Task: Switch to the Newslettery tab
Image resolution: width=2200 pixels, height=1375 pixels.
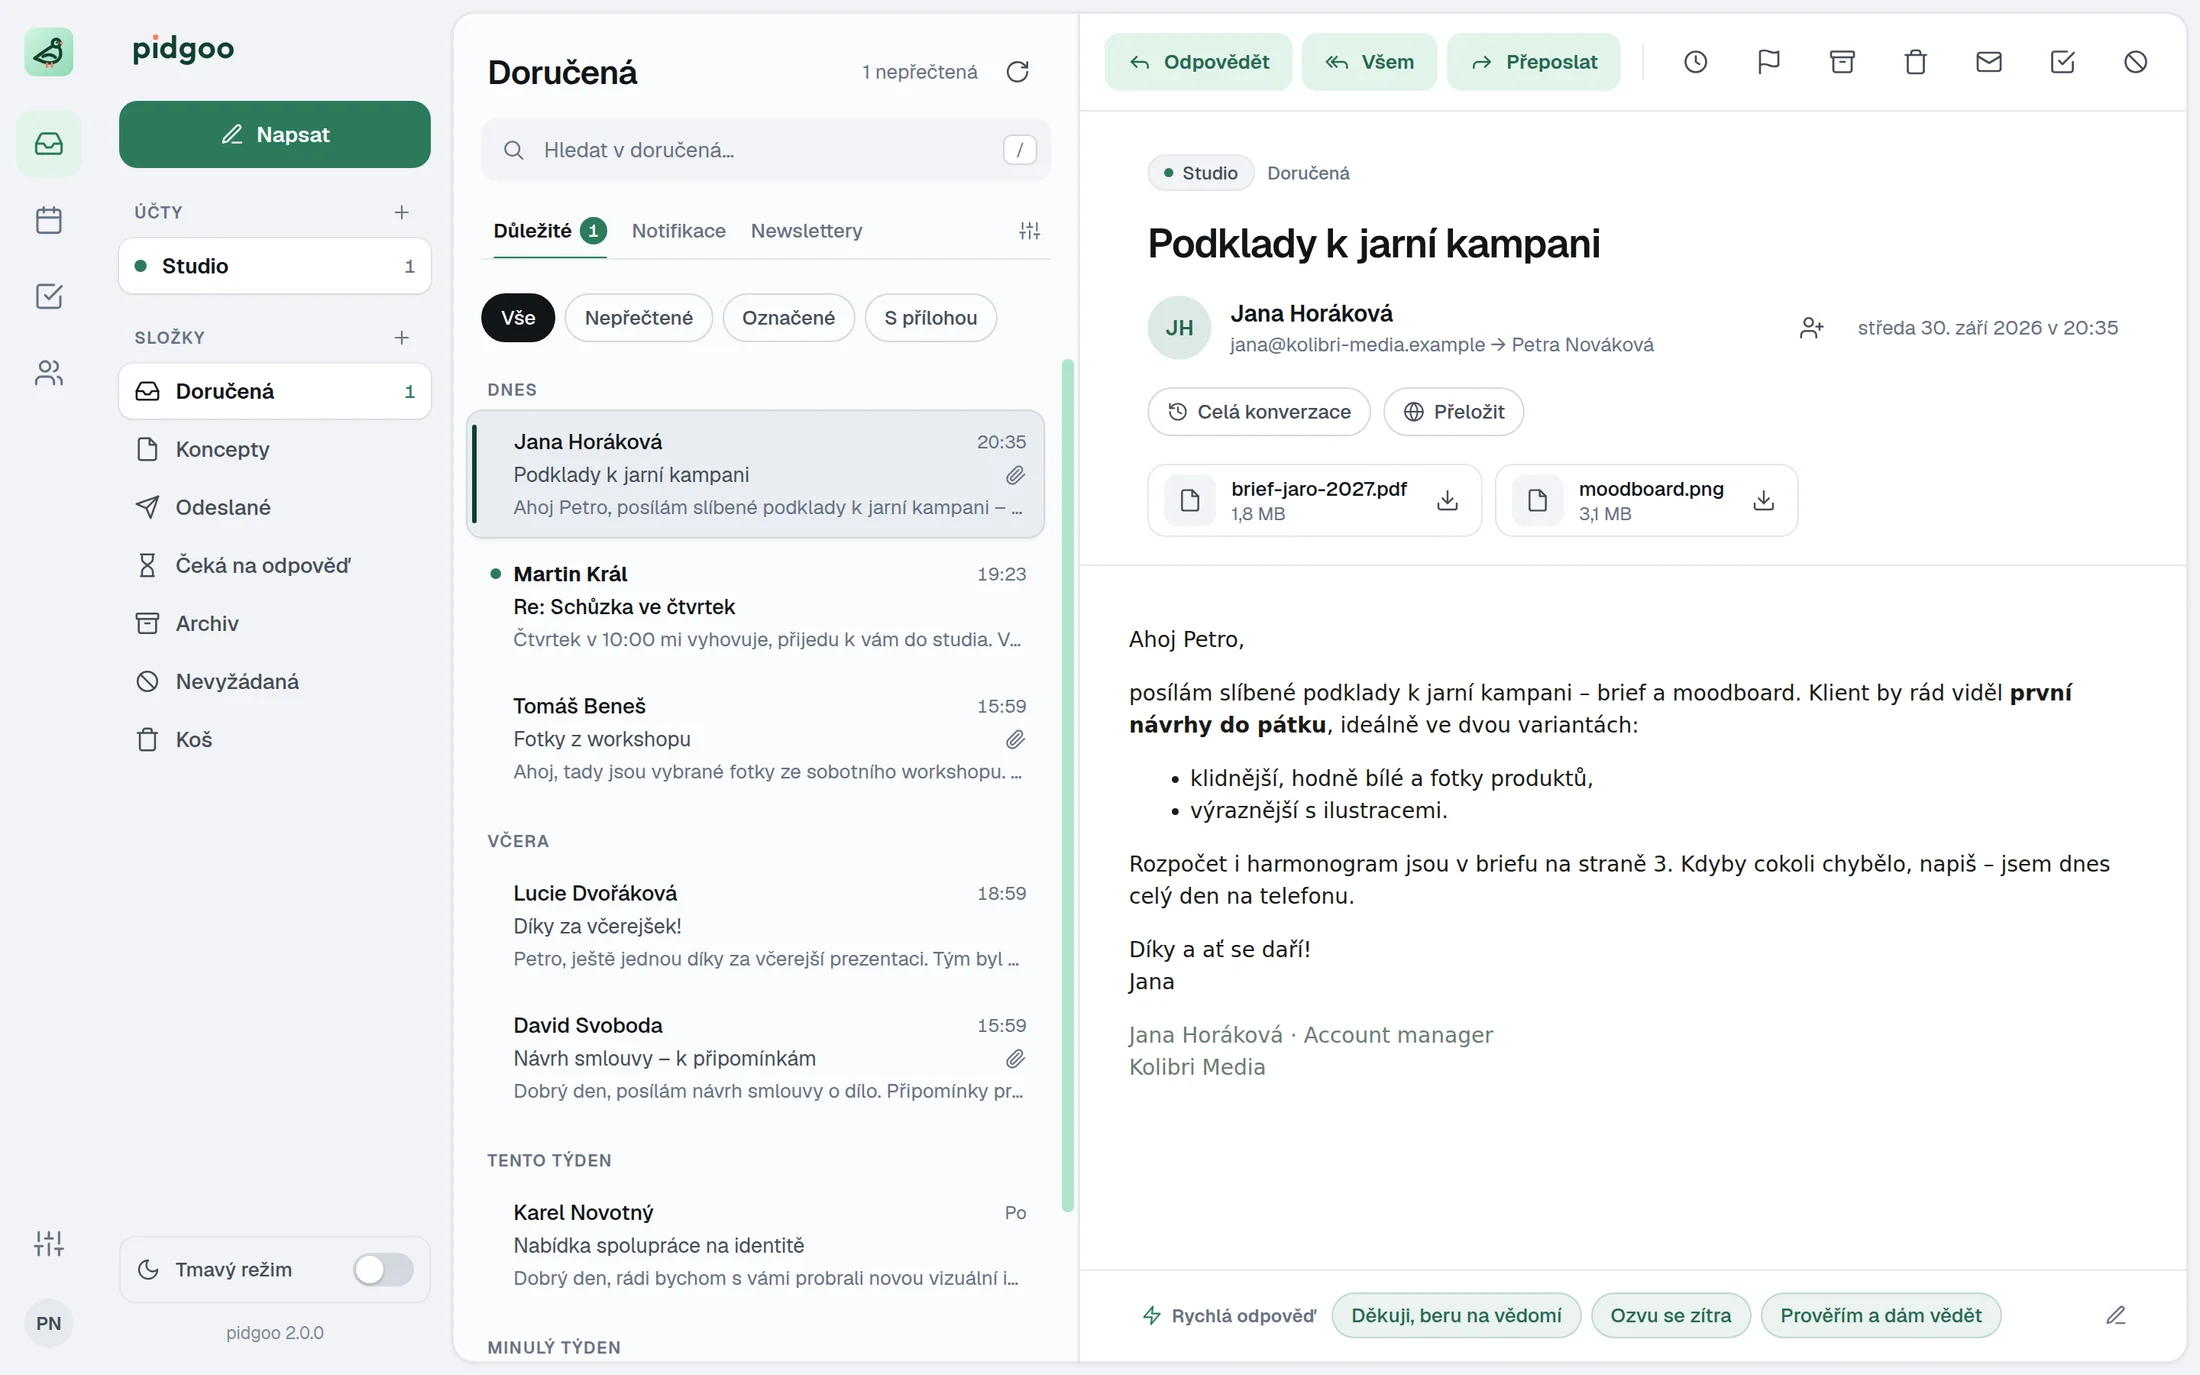Action: pyautogui.click(x=807, y=231)
